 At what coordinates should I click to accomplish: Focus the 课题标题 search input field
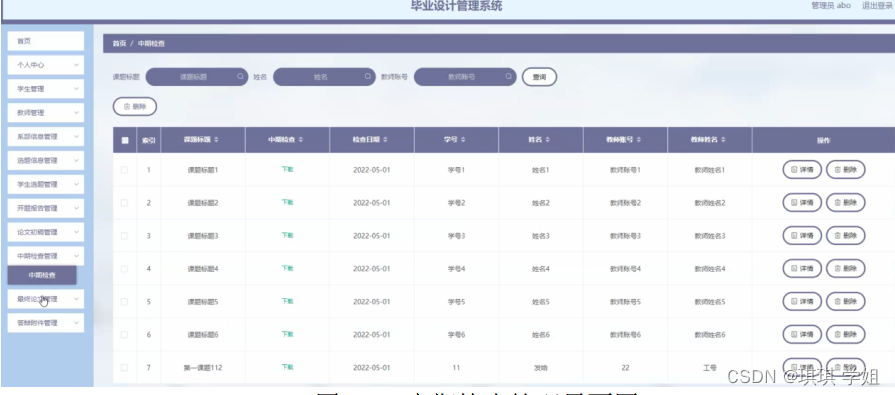pyautogui.click(x=197, y=76)
